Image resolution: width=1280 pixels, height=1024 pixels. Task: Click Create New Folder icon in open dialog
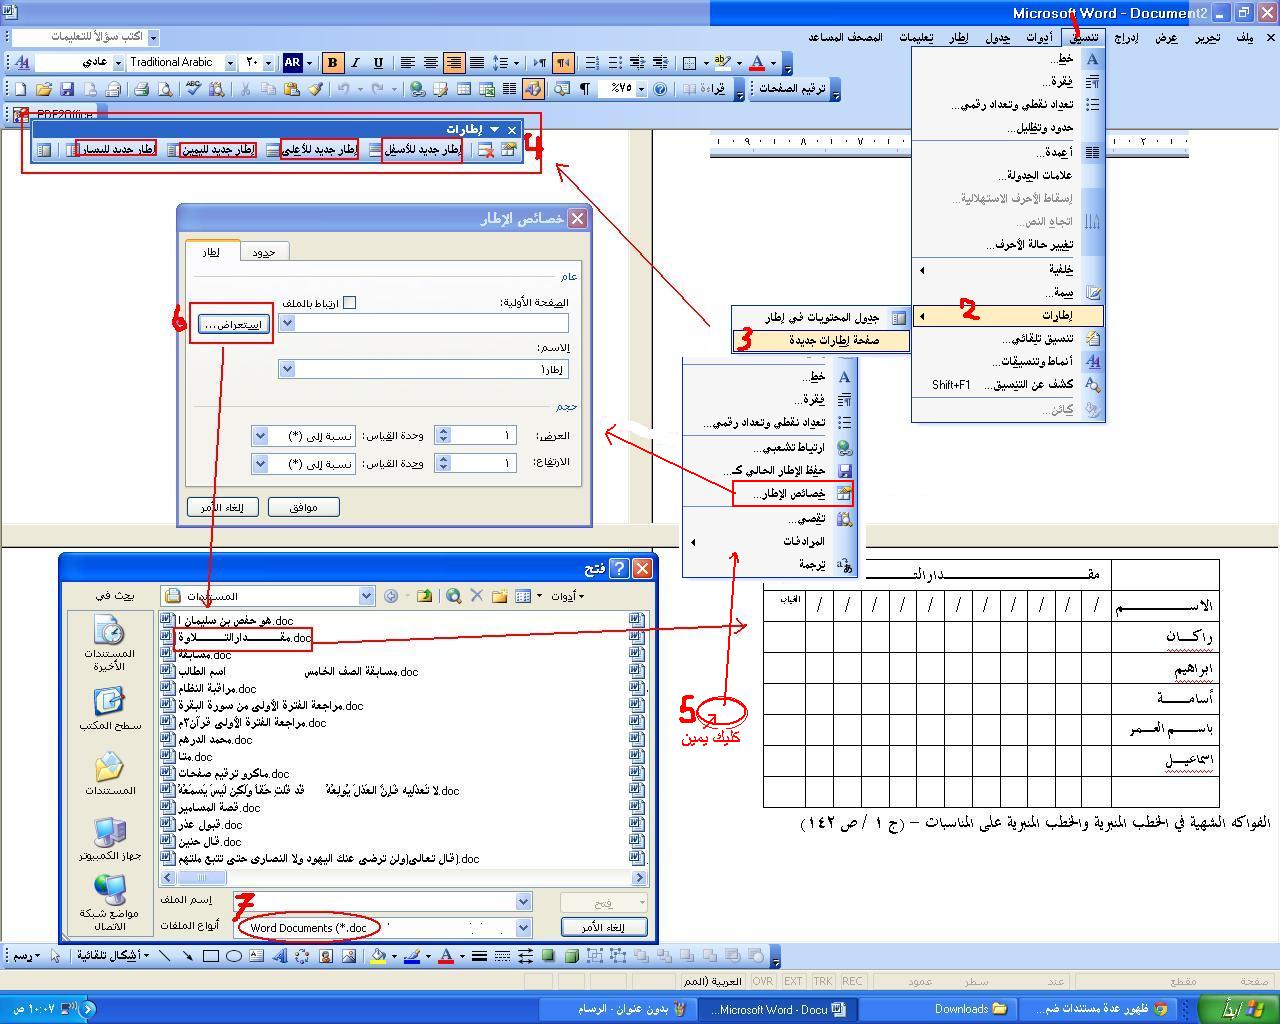point(500,596)
